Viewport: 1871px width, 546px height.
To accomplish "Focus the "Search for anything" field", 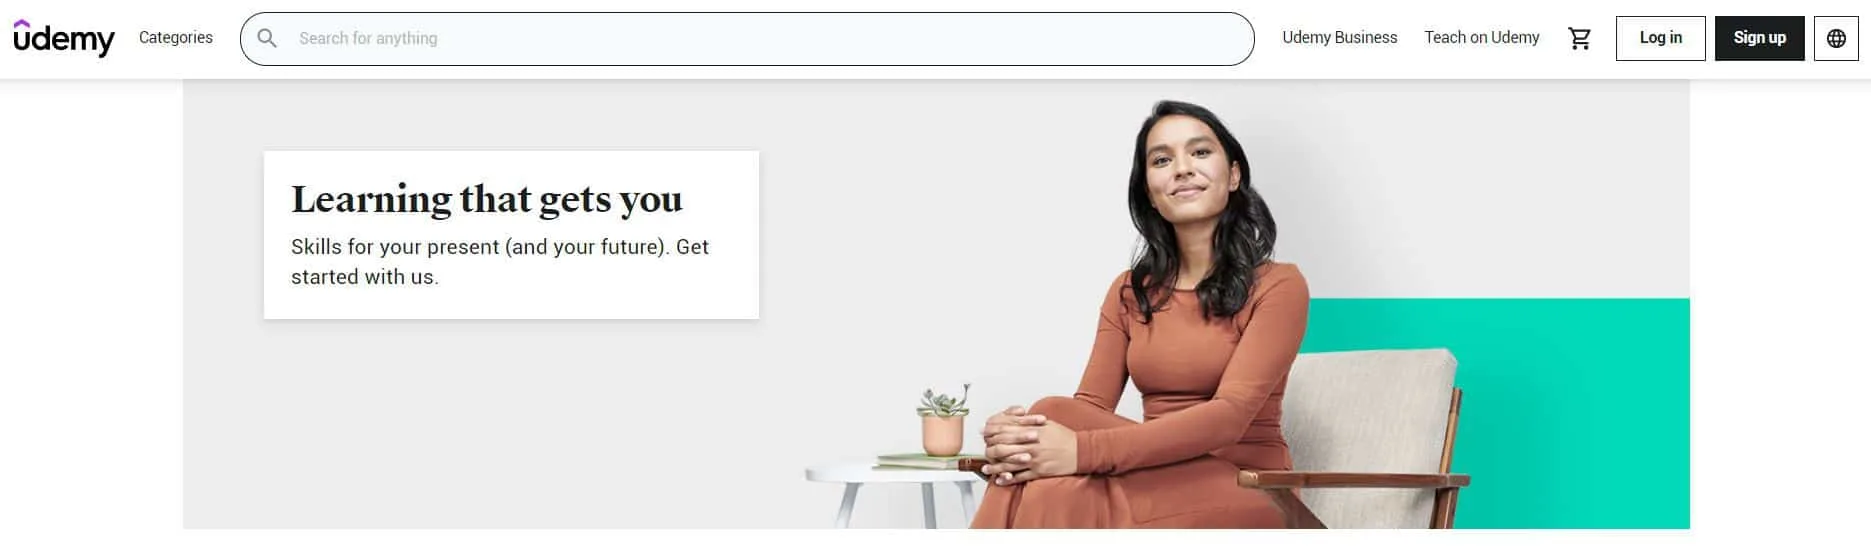I will pos(747,39).
